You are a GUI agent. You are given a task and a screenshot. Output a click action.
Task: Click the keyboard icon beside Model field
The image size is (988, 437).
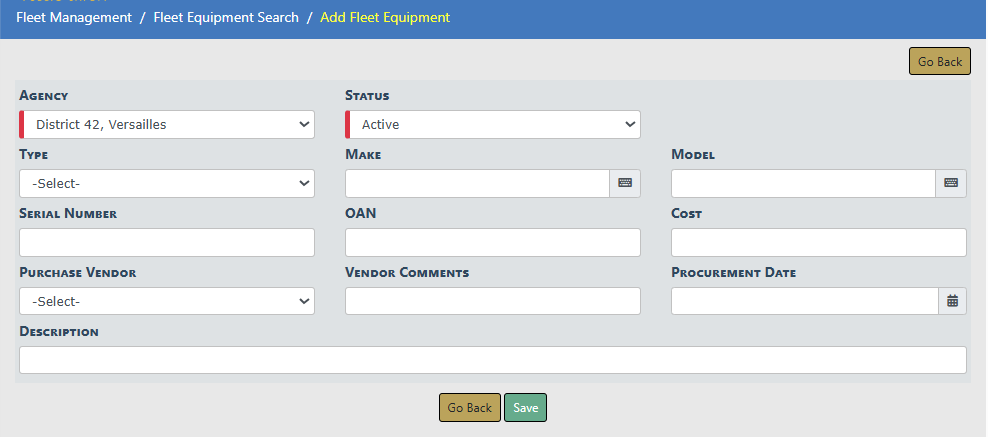(951, 183)
